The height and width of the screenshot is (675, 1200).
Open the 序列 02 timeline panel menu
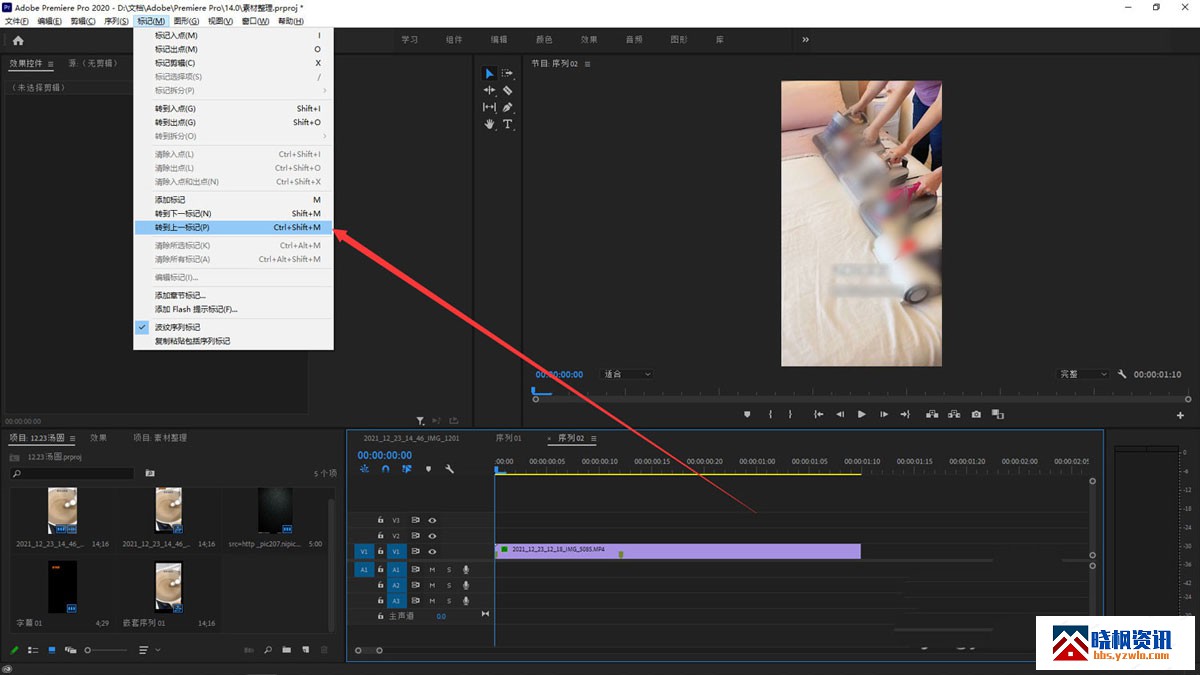[593, 438]
